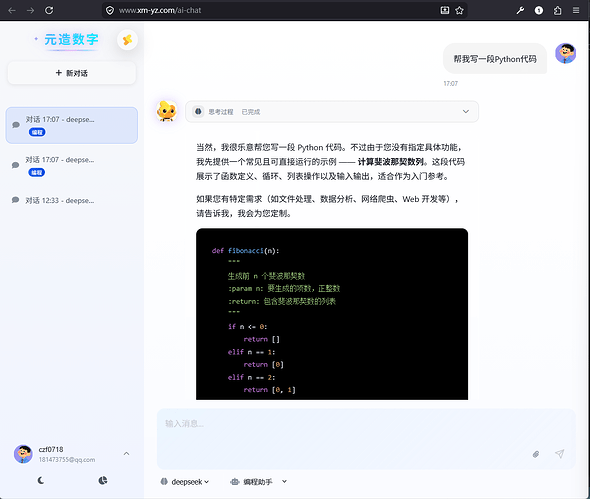Click the paperclip attachment icon
Screen dimensions: 590x499
tap(536, 454)
